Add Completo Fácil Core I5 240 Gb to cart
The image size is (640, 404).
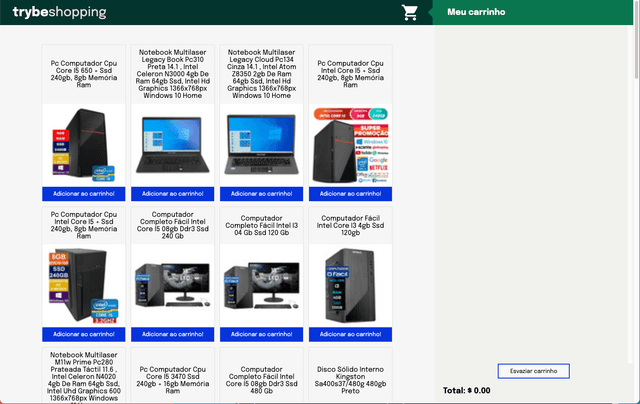point(173,334)
